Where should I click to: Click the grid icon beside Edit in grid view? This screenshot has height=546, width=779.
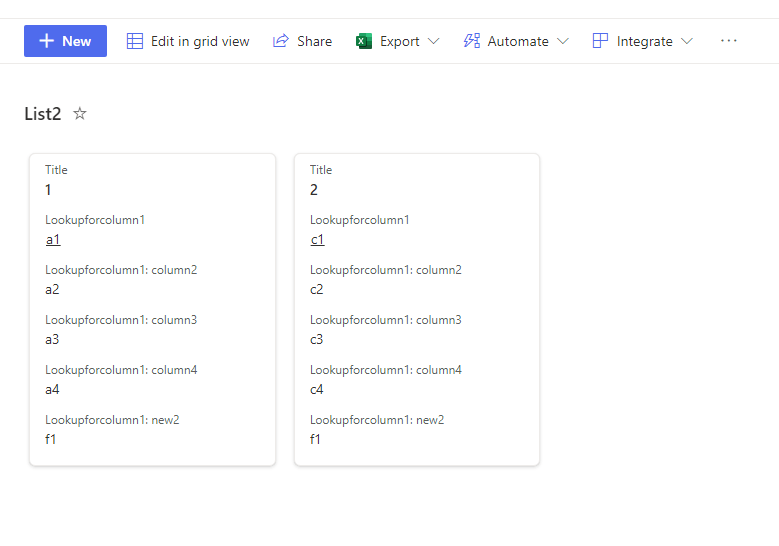click(135, 41)
